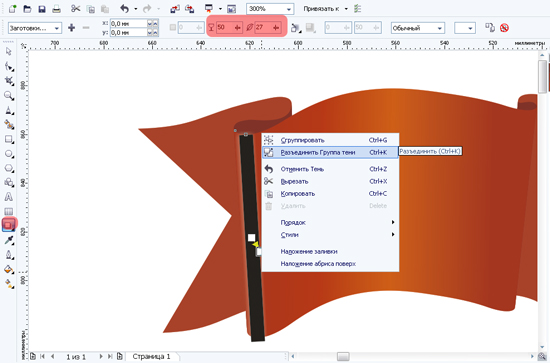The image size is (550, 363).
Task: Select the Crop tool
Action: [x=9, y=81]
